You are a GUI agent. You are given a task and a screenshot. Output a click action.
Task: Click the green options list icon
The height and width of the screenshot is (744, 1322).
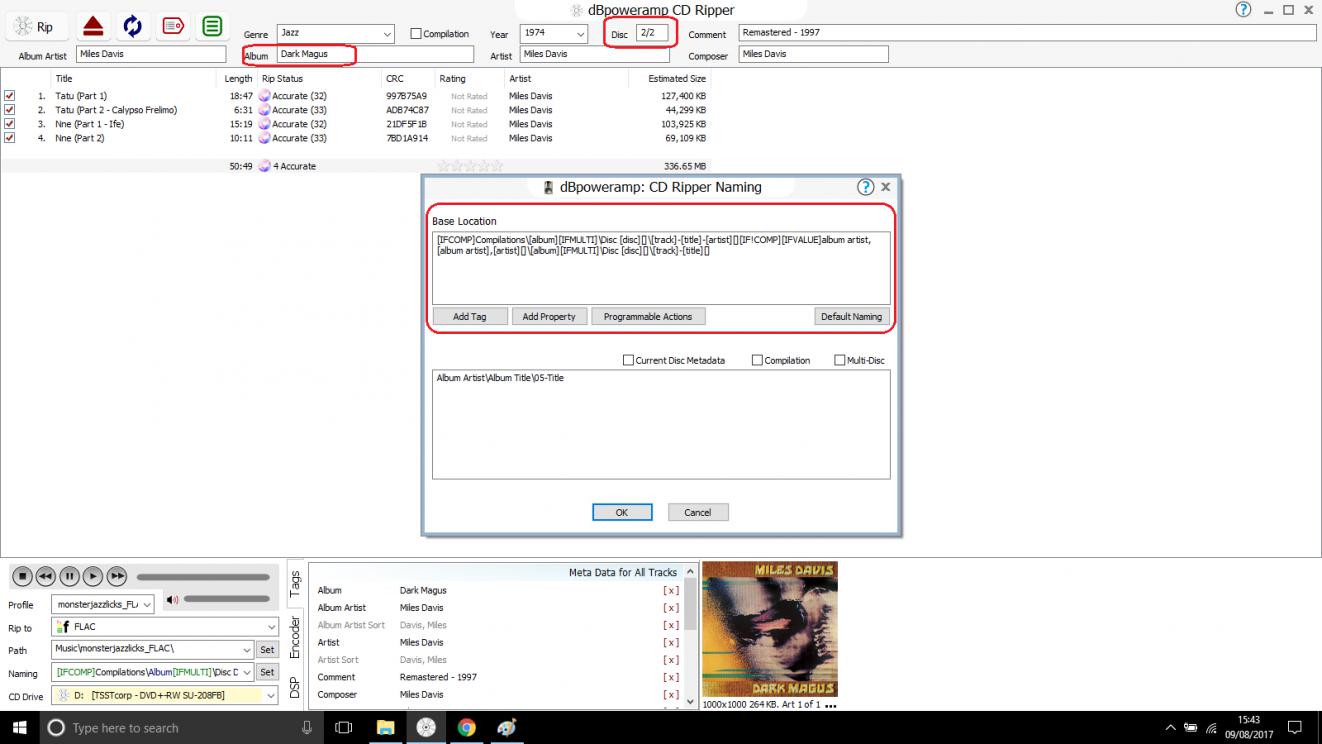pos(212,26)
